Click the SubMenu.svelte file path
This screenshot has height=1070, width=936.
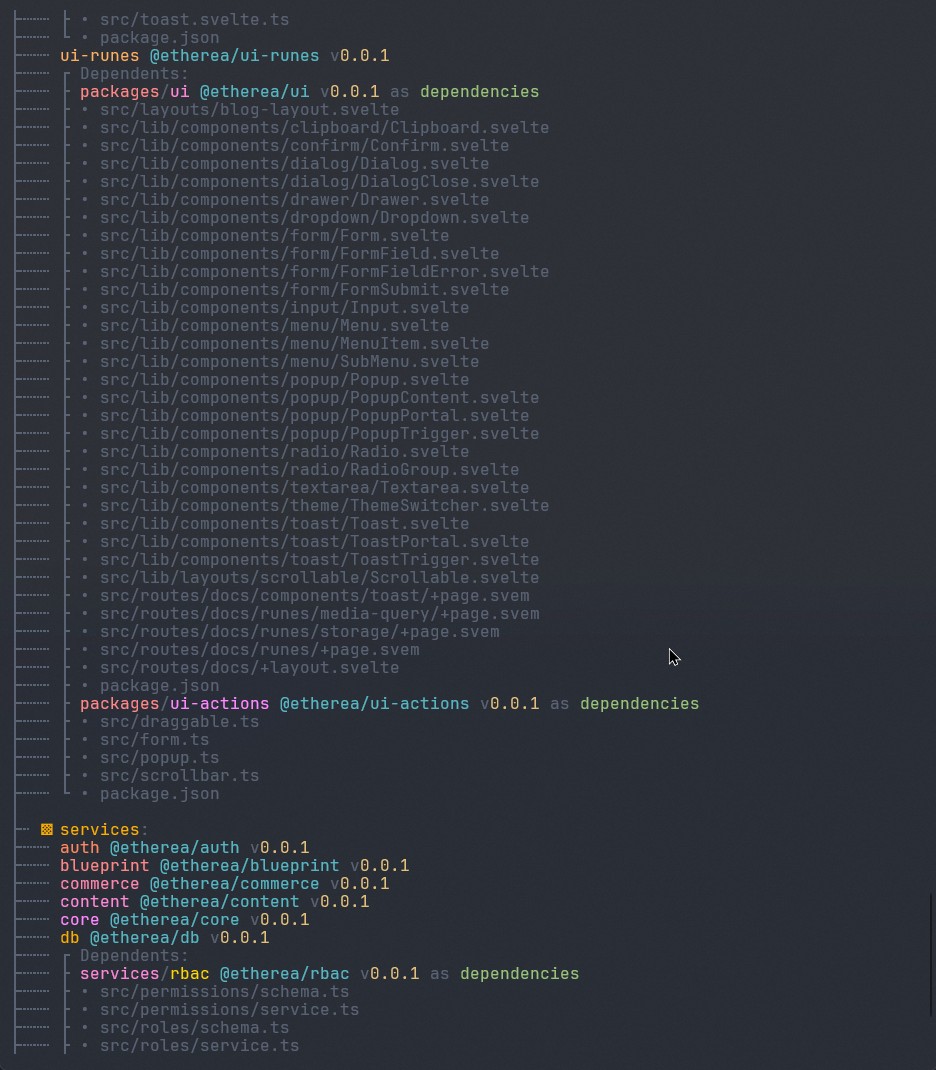tap(289, 362)
